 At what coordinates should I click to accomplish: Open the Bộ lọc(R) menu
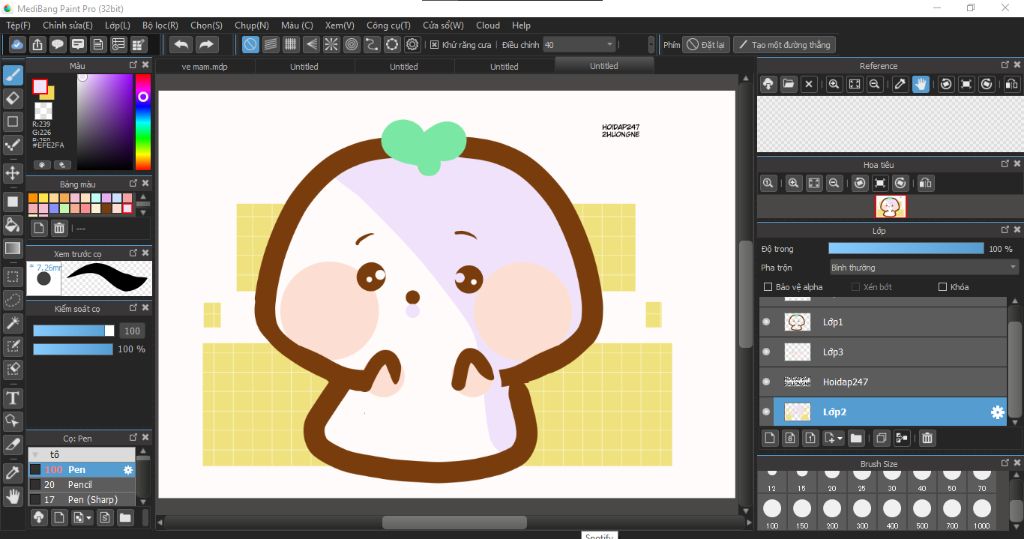[x=160, y=25]
